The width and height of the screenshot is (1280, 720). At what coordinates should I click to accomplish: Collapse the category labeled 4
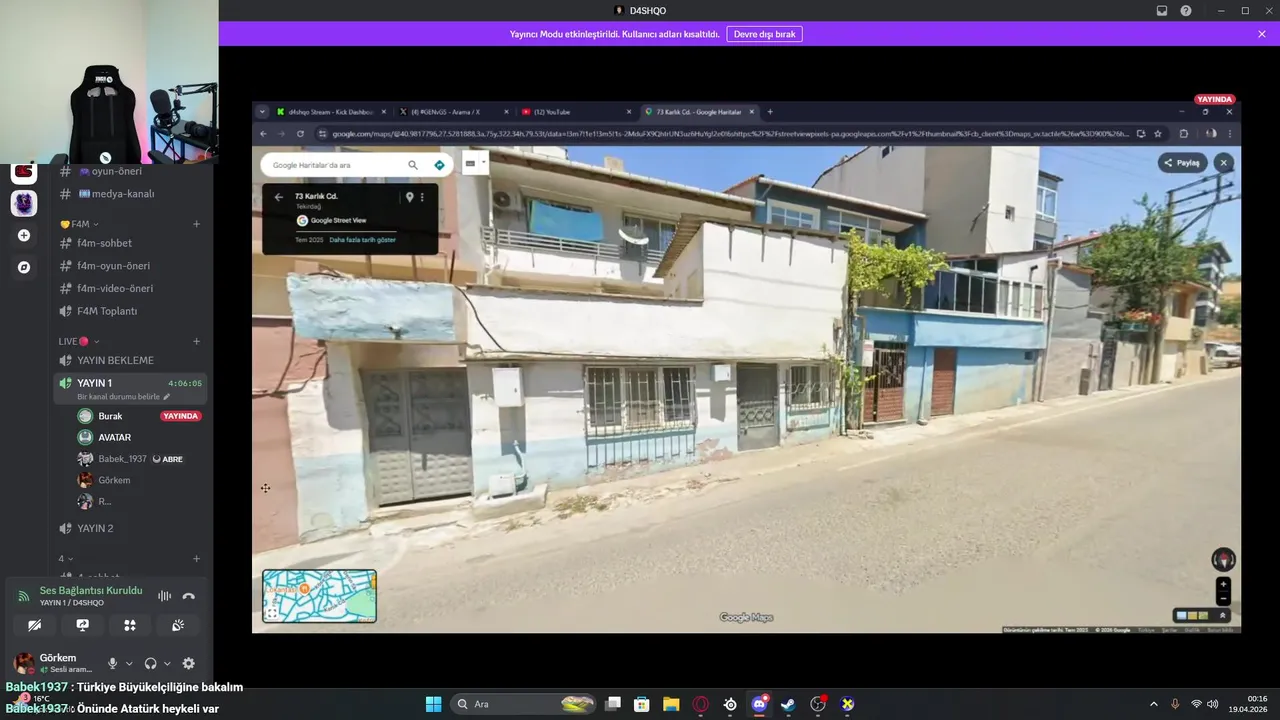[x=66, y=559]
